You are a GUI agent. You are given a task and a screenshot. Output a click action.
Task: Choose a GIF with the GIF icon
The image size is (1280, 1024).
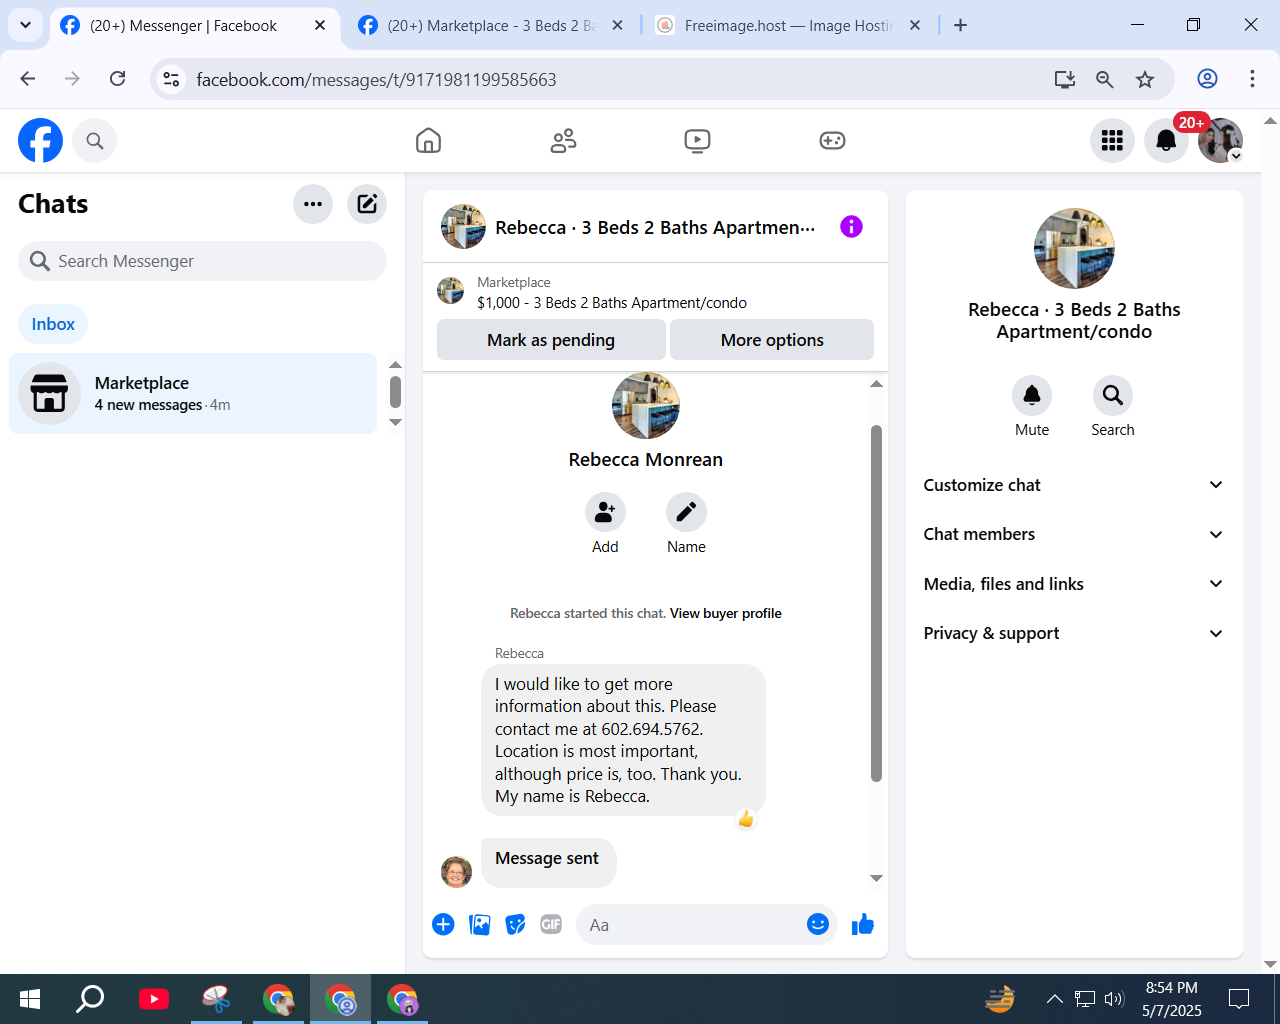tap(551, 925)
